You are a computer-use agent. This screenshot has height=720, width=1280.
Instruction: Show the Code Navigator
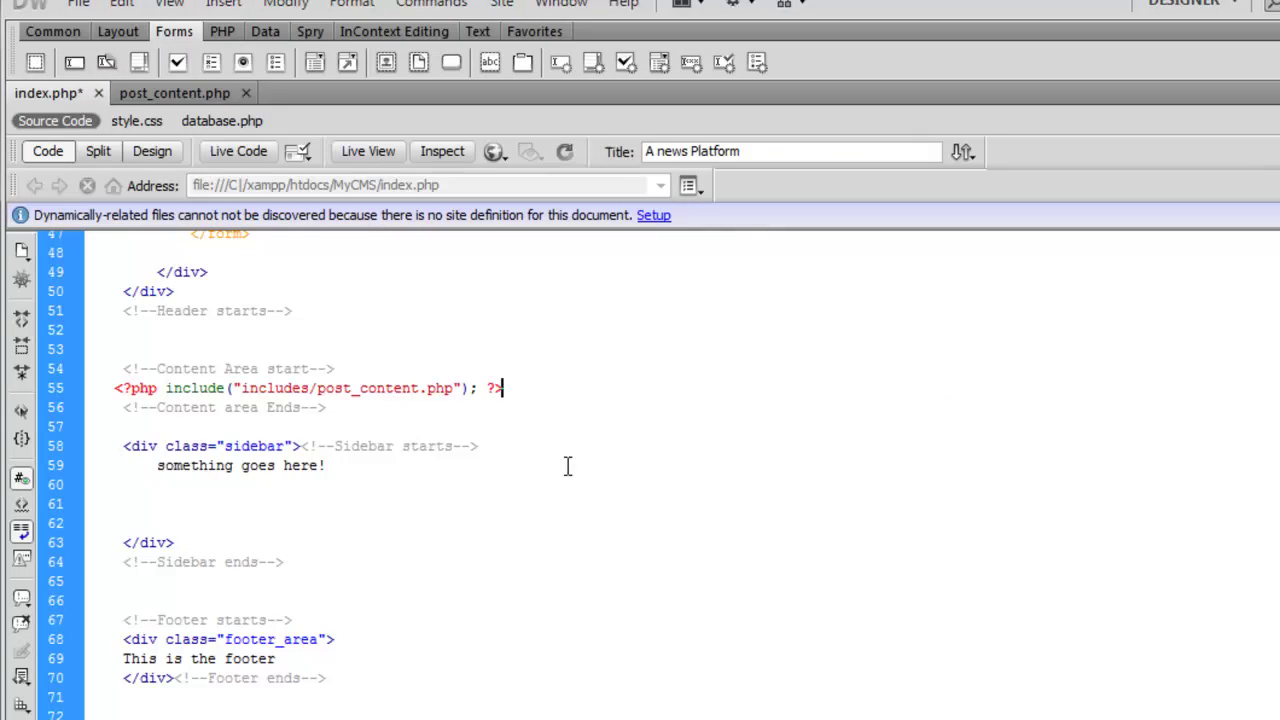tap(22, 280)
